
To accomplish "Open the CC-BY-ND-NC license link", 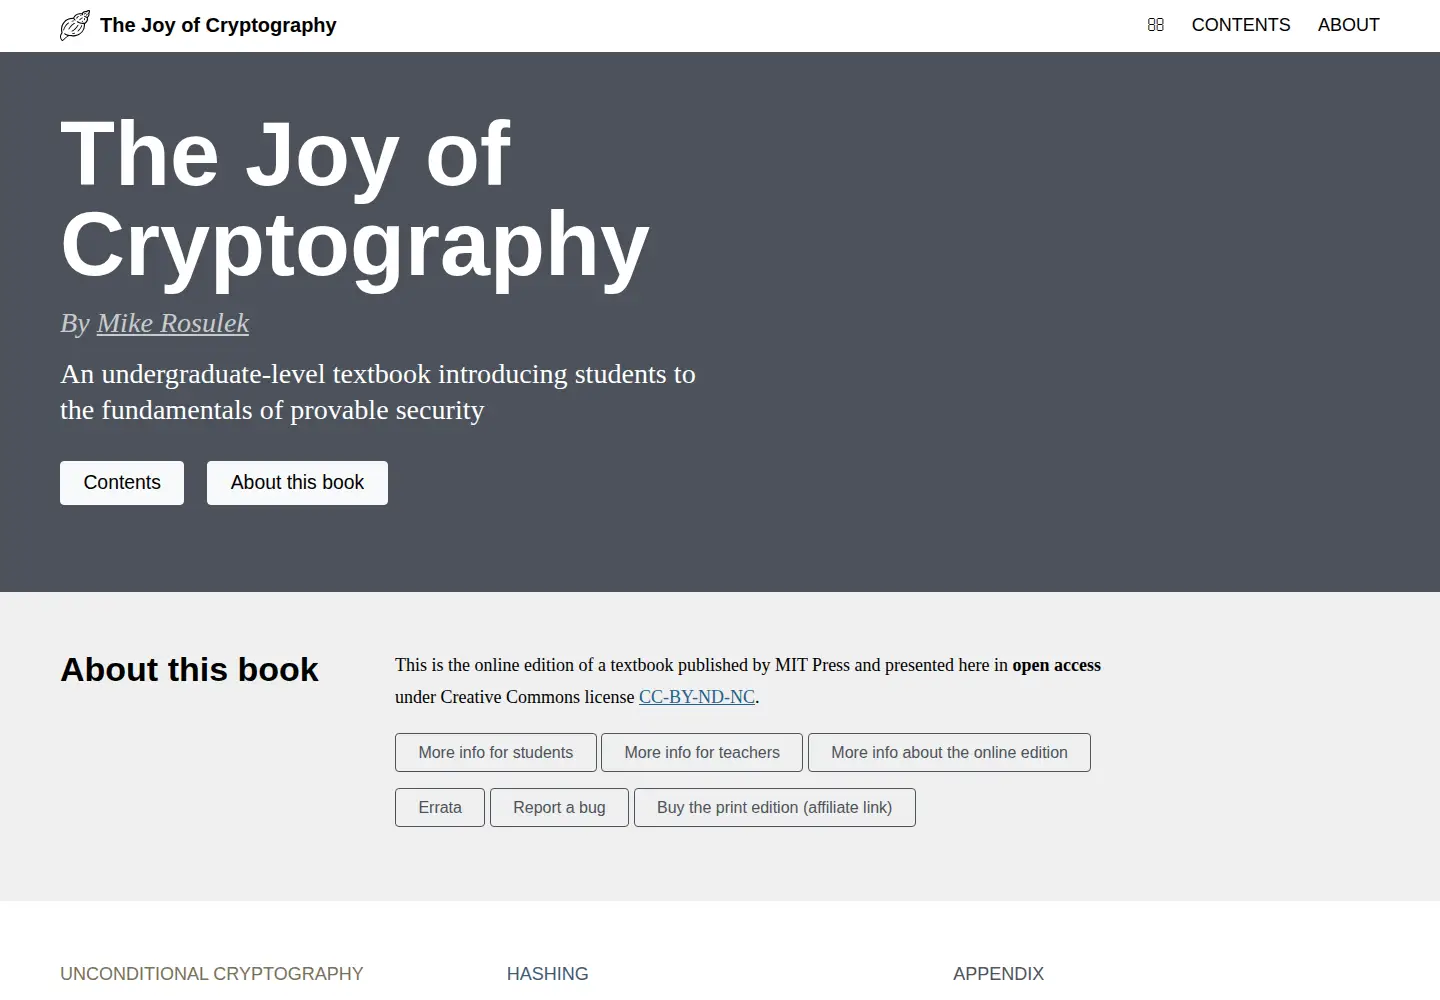I will pyautogui.click(x=697, y=697).
